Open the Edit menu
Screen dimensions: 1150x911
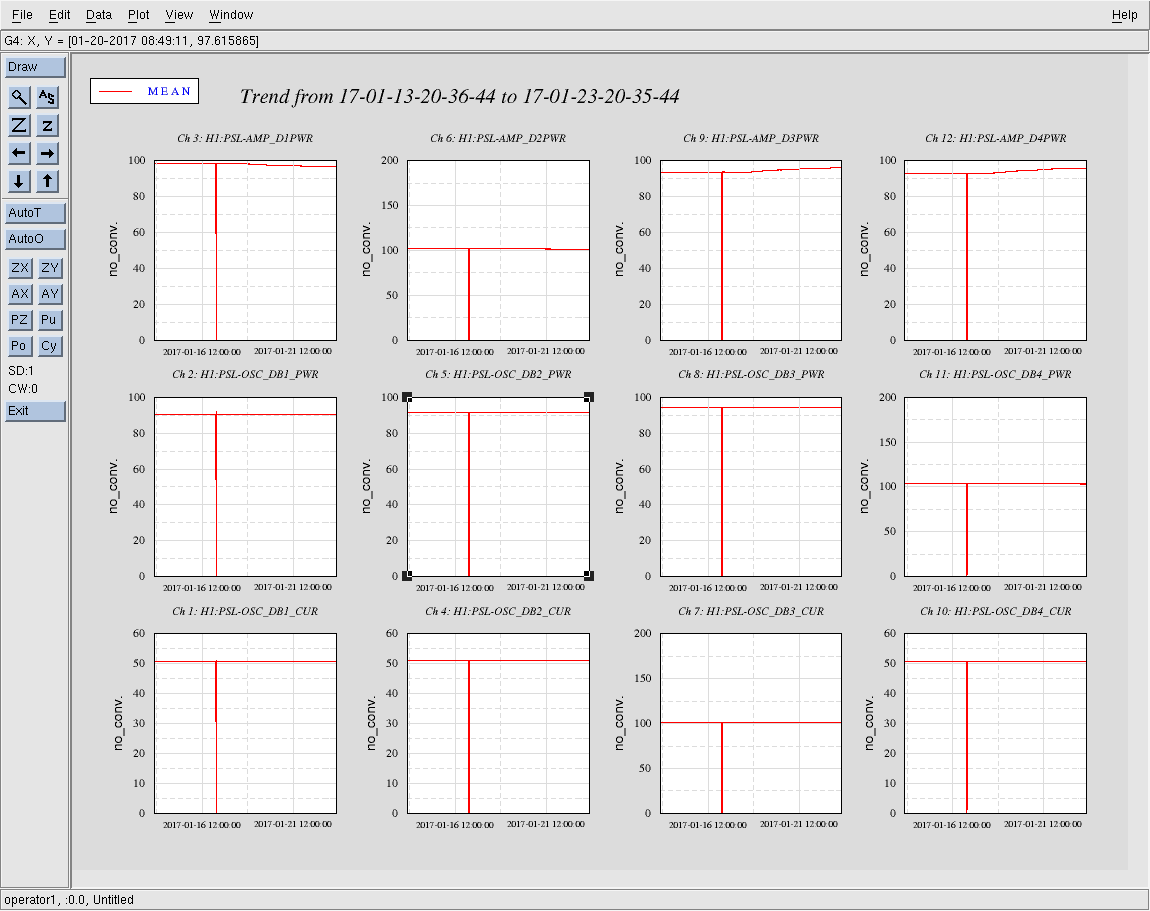click(59, 15)
